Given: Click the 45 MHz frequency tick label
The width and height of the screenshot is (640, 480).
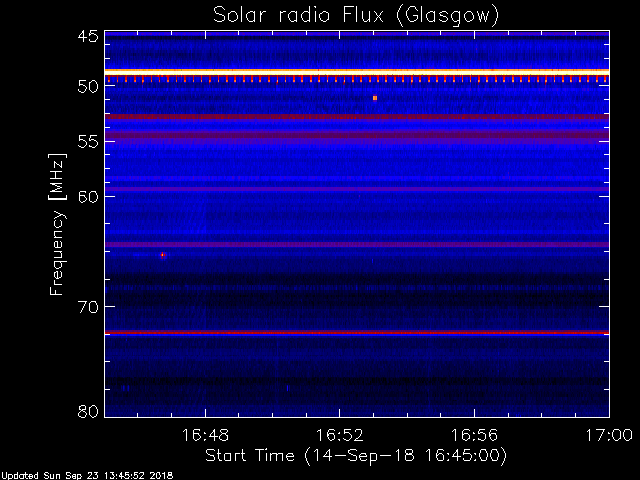Looking at the screenshot, I should pyautogui.click(x=88, y=37).
